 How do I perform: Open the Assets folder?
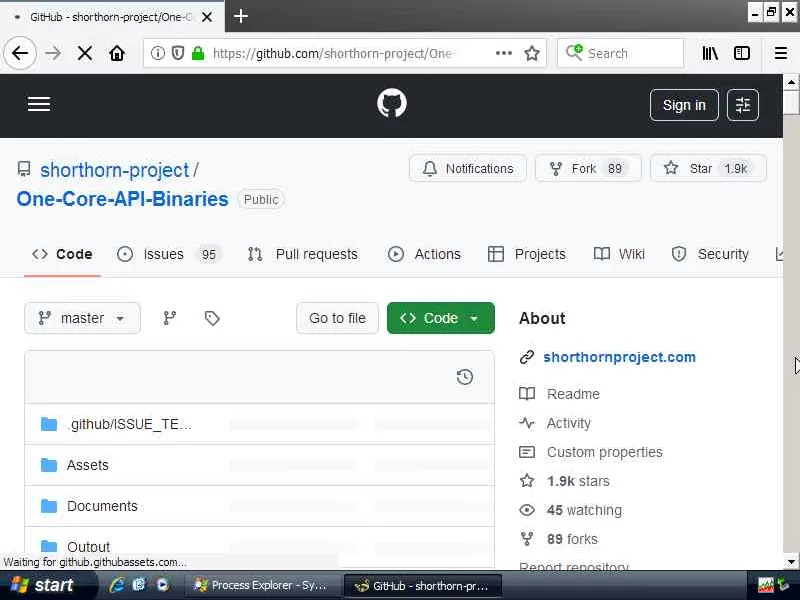click(88, 465)
